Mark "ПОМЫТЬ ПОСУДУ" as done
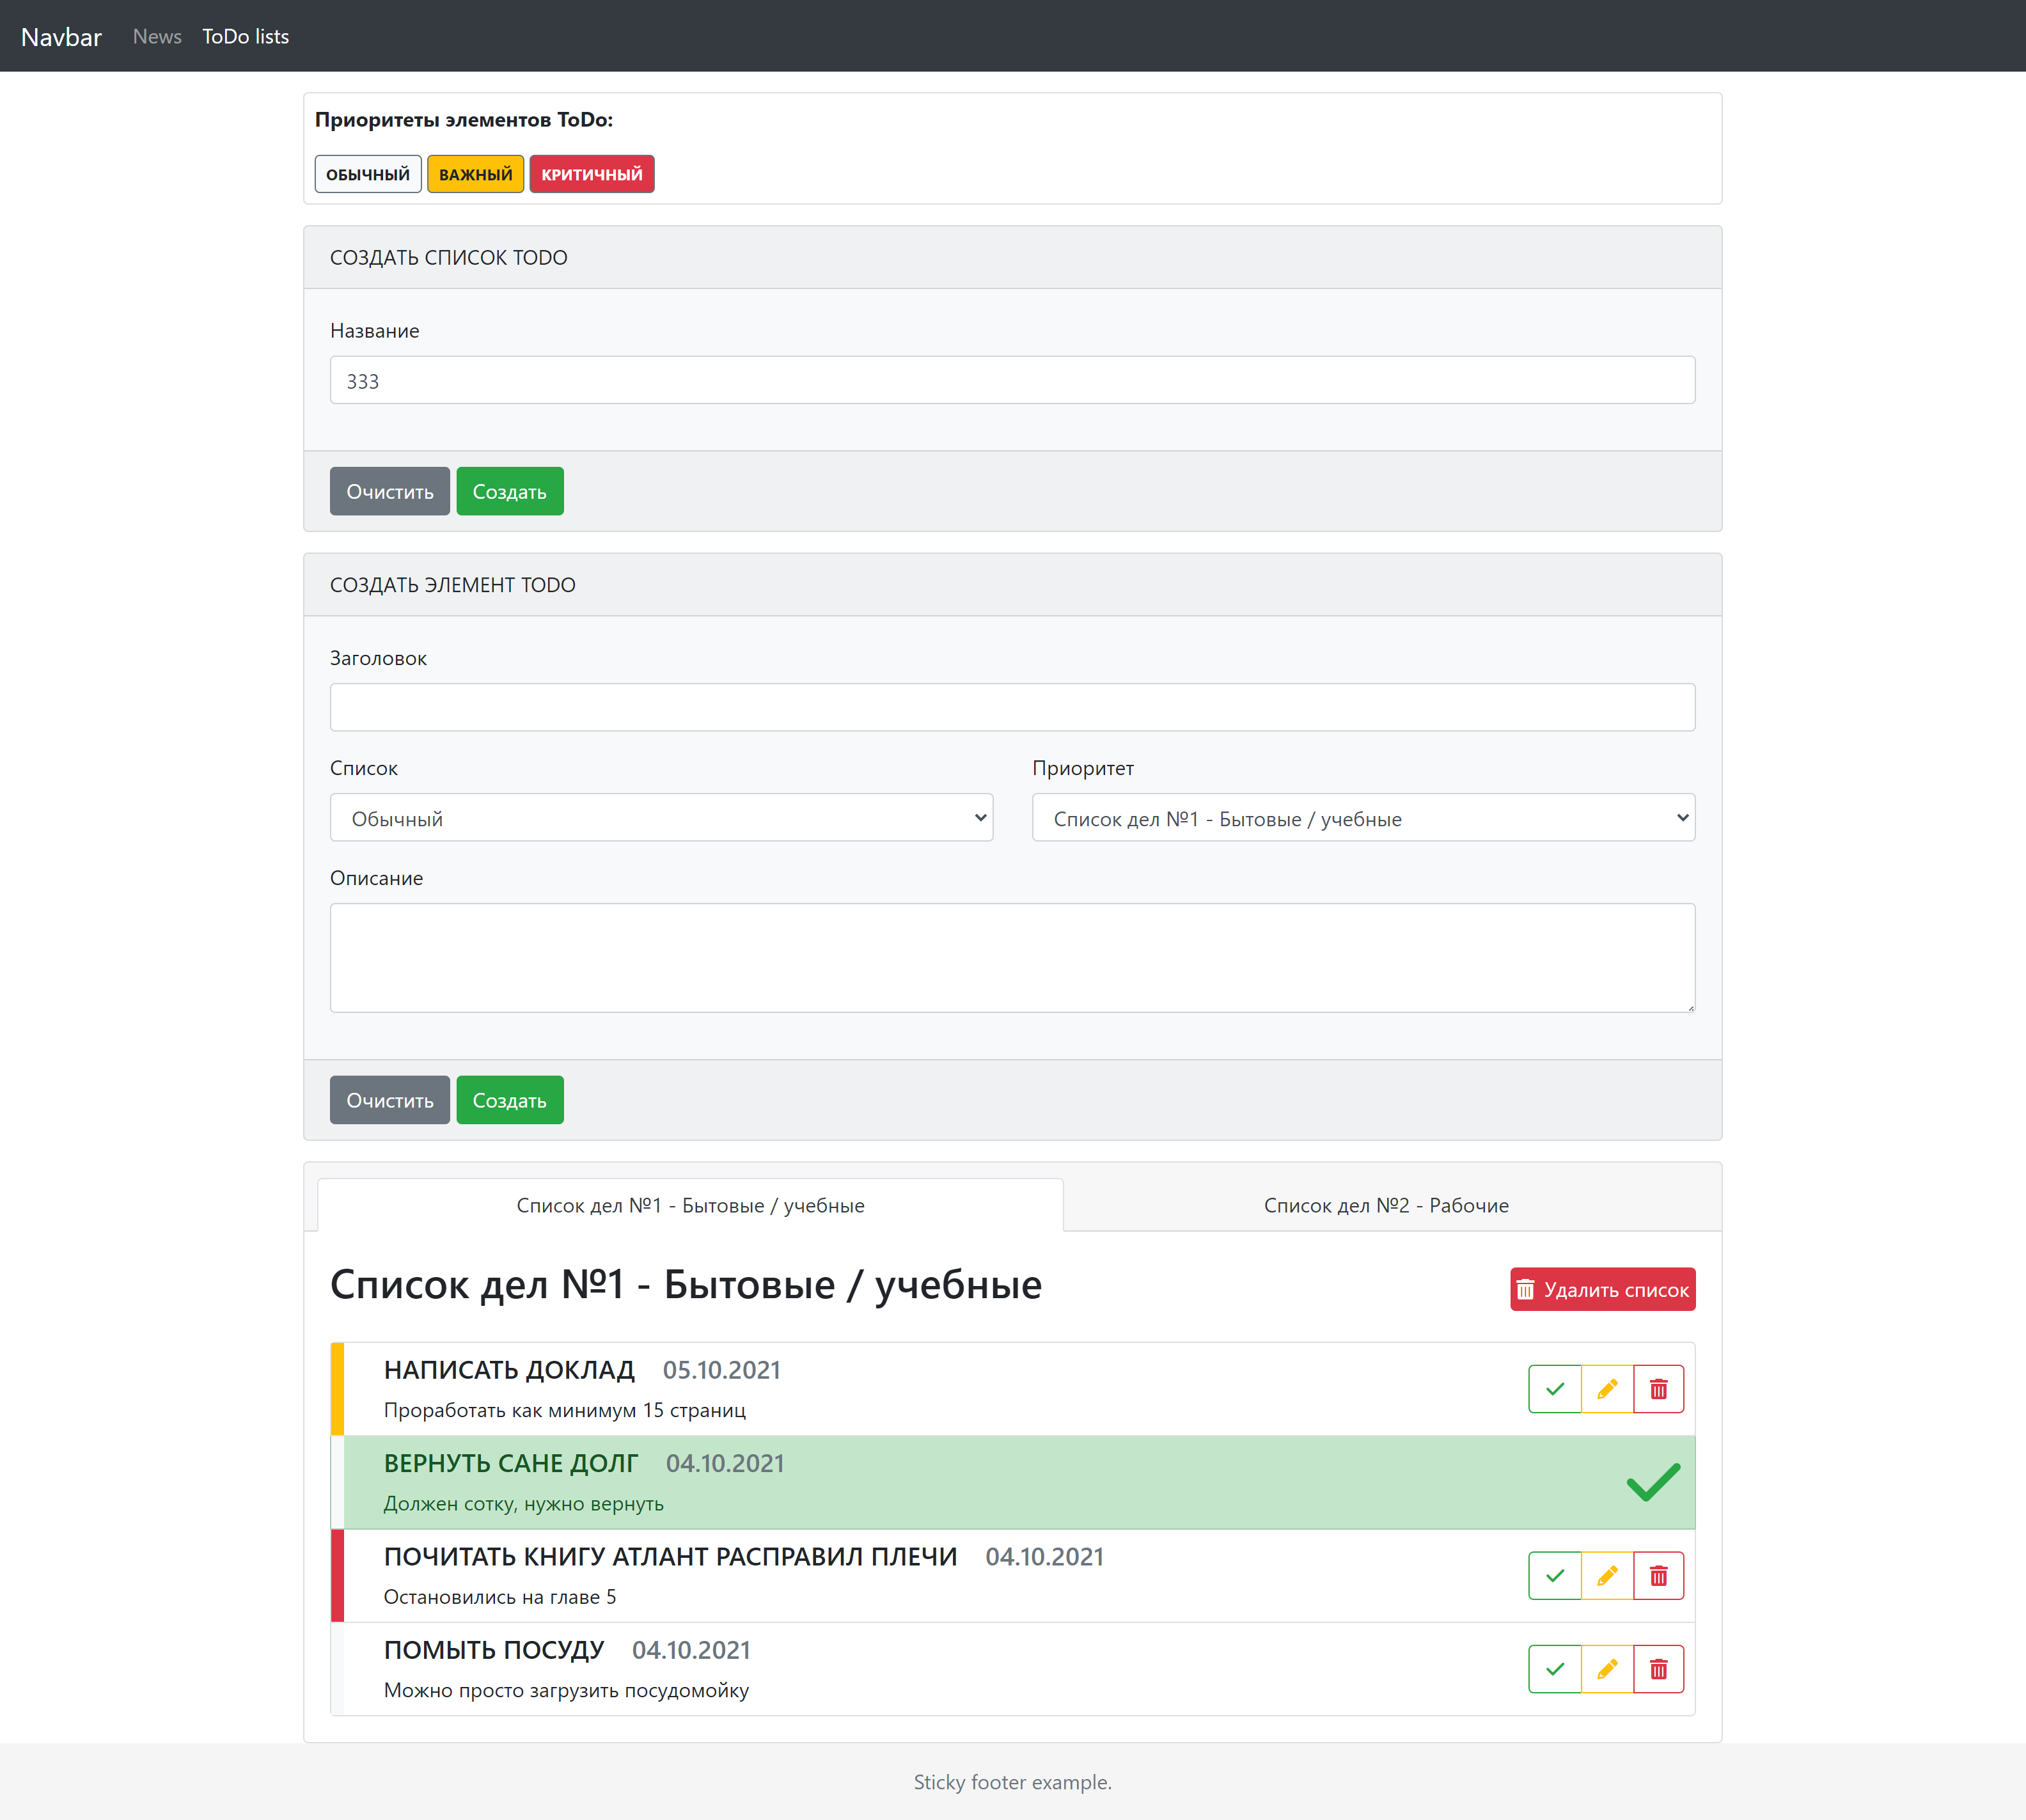The width and height of the screenshot is (2026, 1820). click(x=1555, y=1668)
